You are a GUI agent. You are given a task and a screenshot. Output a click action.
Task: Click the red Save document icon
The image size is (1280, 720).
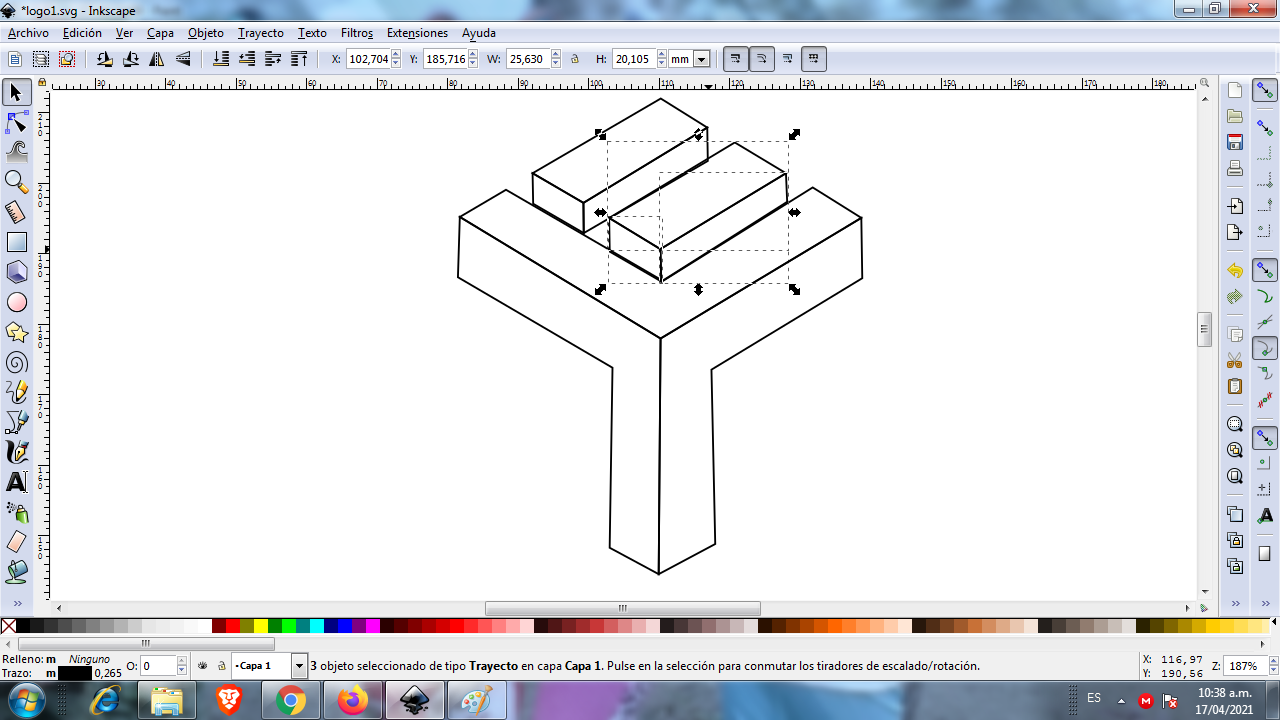click(1235, 142)
